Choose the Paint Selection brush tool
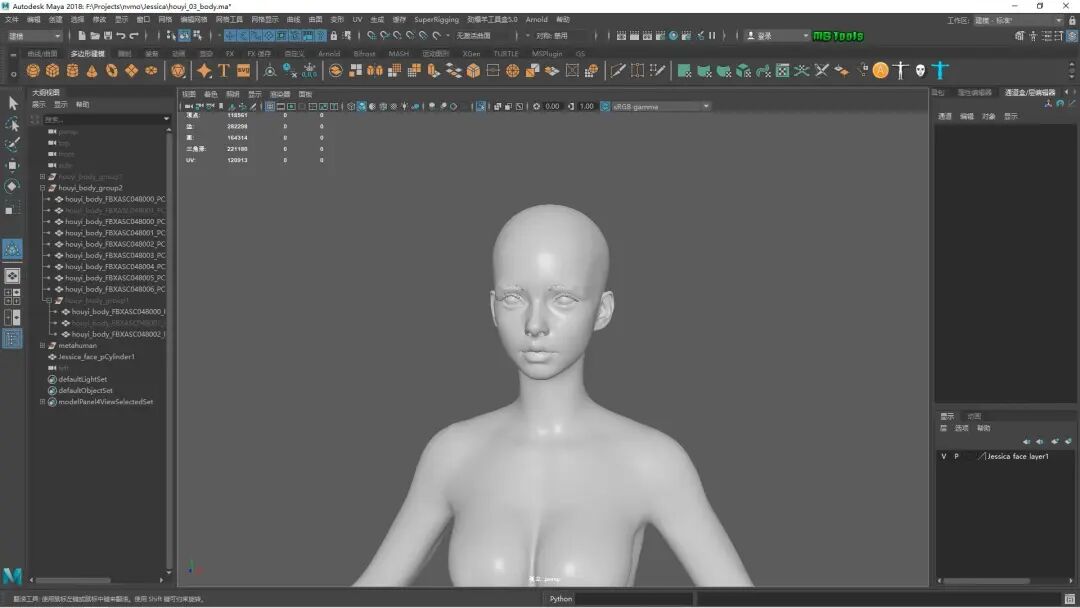Screen dimensions: 1080x608 pos(13,145)
